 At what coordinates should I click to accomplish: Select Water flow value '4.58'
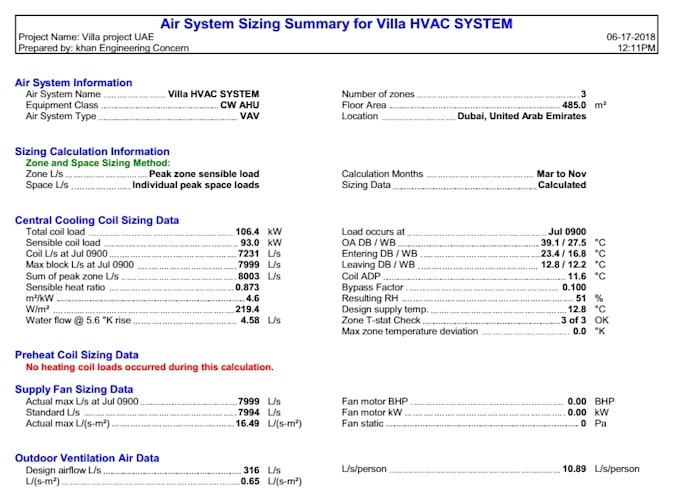point(250,320)
